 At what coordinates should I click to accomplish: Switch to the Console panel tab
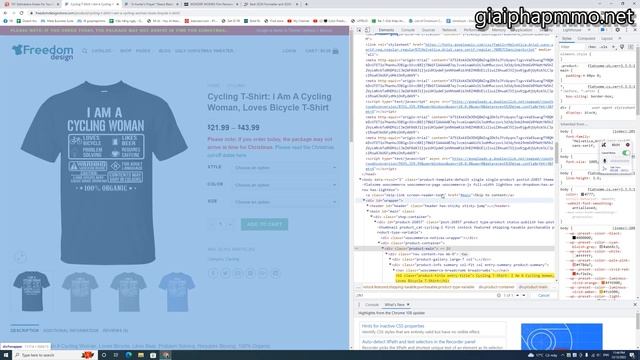point(408,30)
